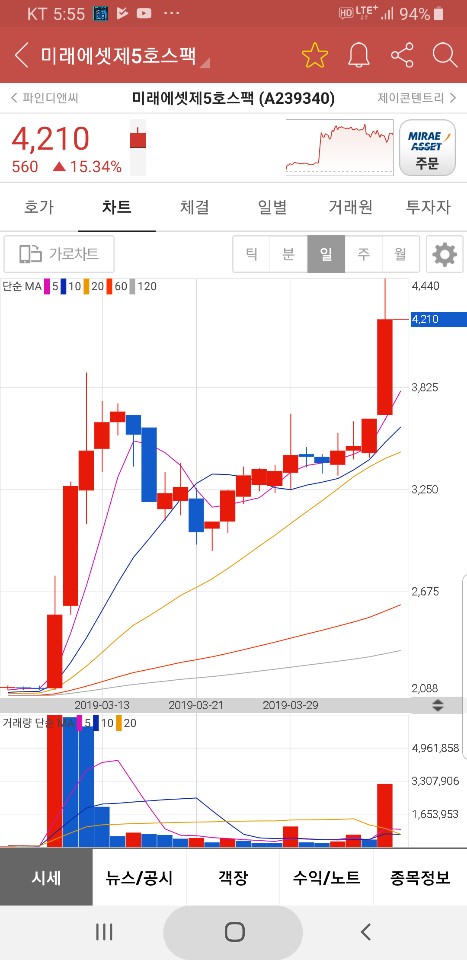
Task: Open the 투자자 tab
Action: click(x=428, y=208)
